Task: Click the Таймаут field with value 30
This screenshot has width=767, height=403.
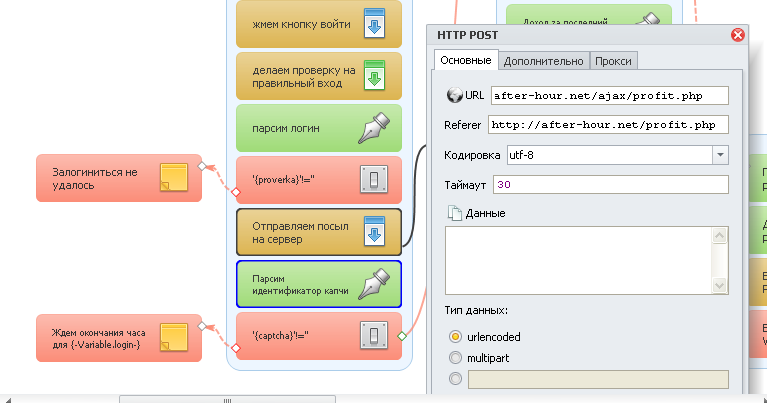Action: pyautogui.click(x=611, y=184)
